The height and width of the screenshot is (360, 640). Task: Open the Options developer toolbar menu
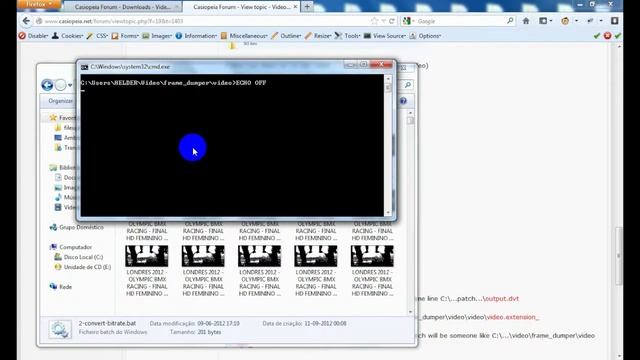click(x=425, y=36)
